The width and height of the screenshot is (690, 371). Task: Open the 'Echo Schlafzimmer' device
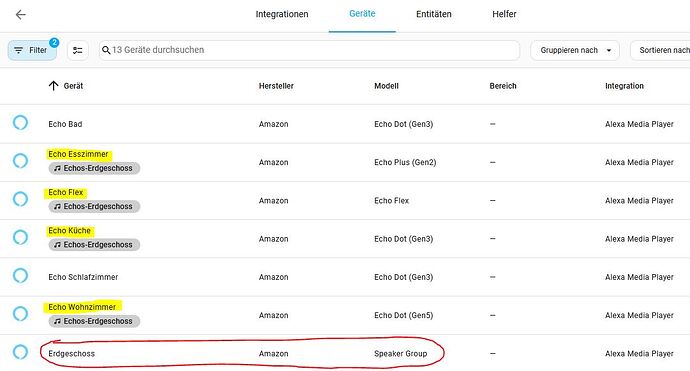point(83,277)
